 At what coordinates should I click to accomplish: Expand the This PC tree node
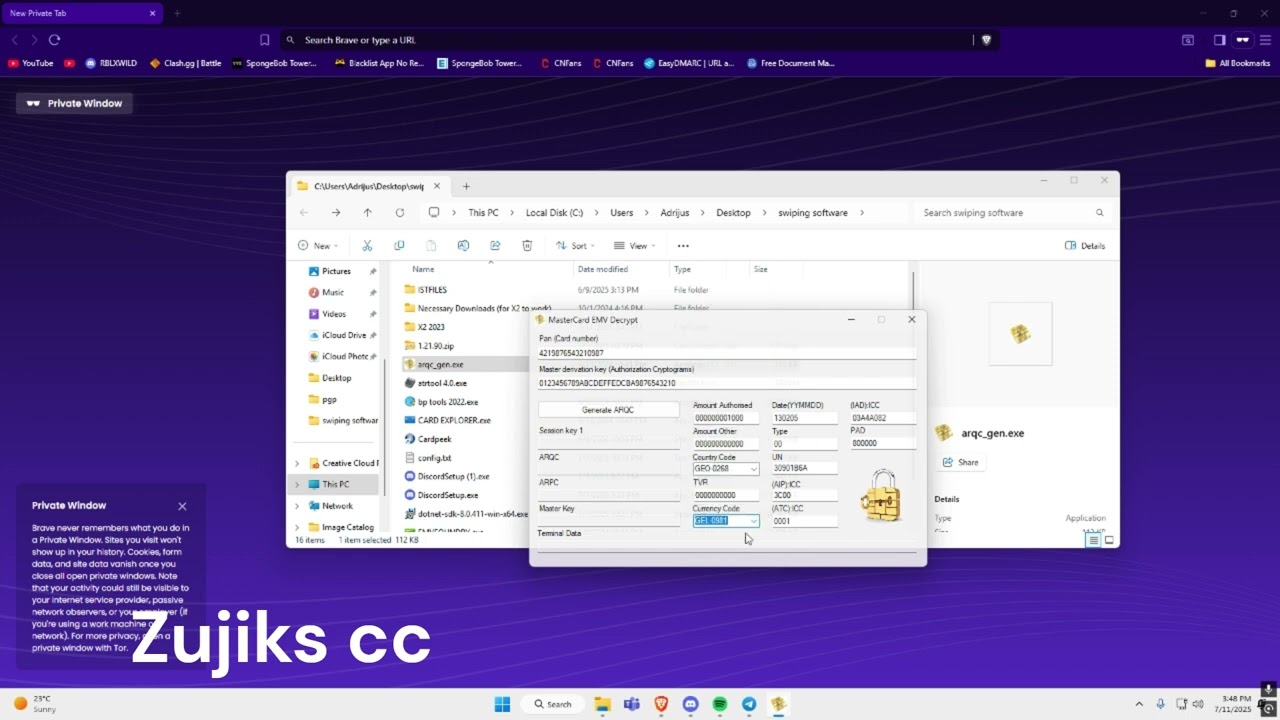[x=297, y=484]
